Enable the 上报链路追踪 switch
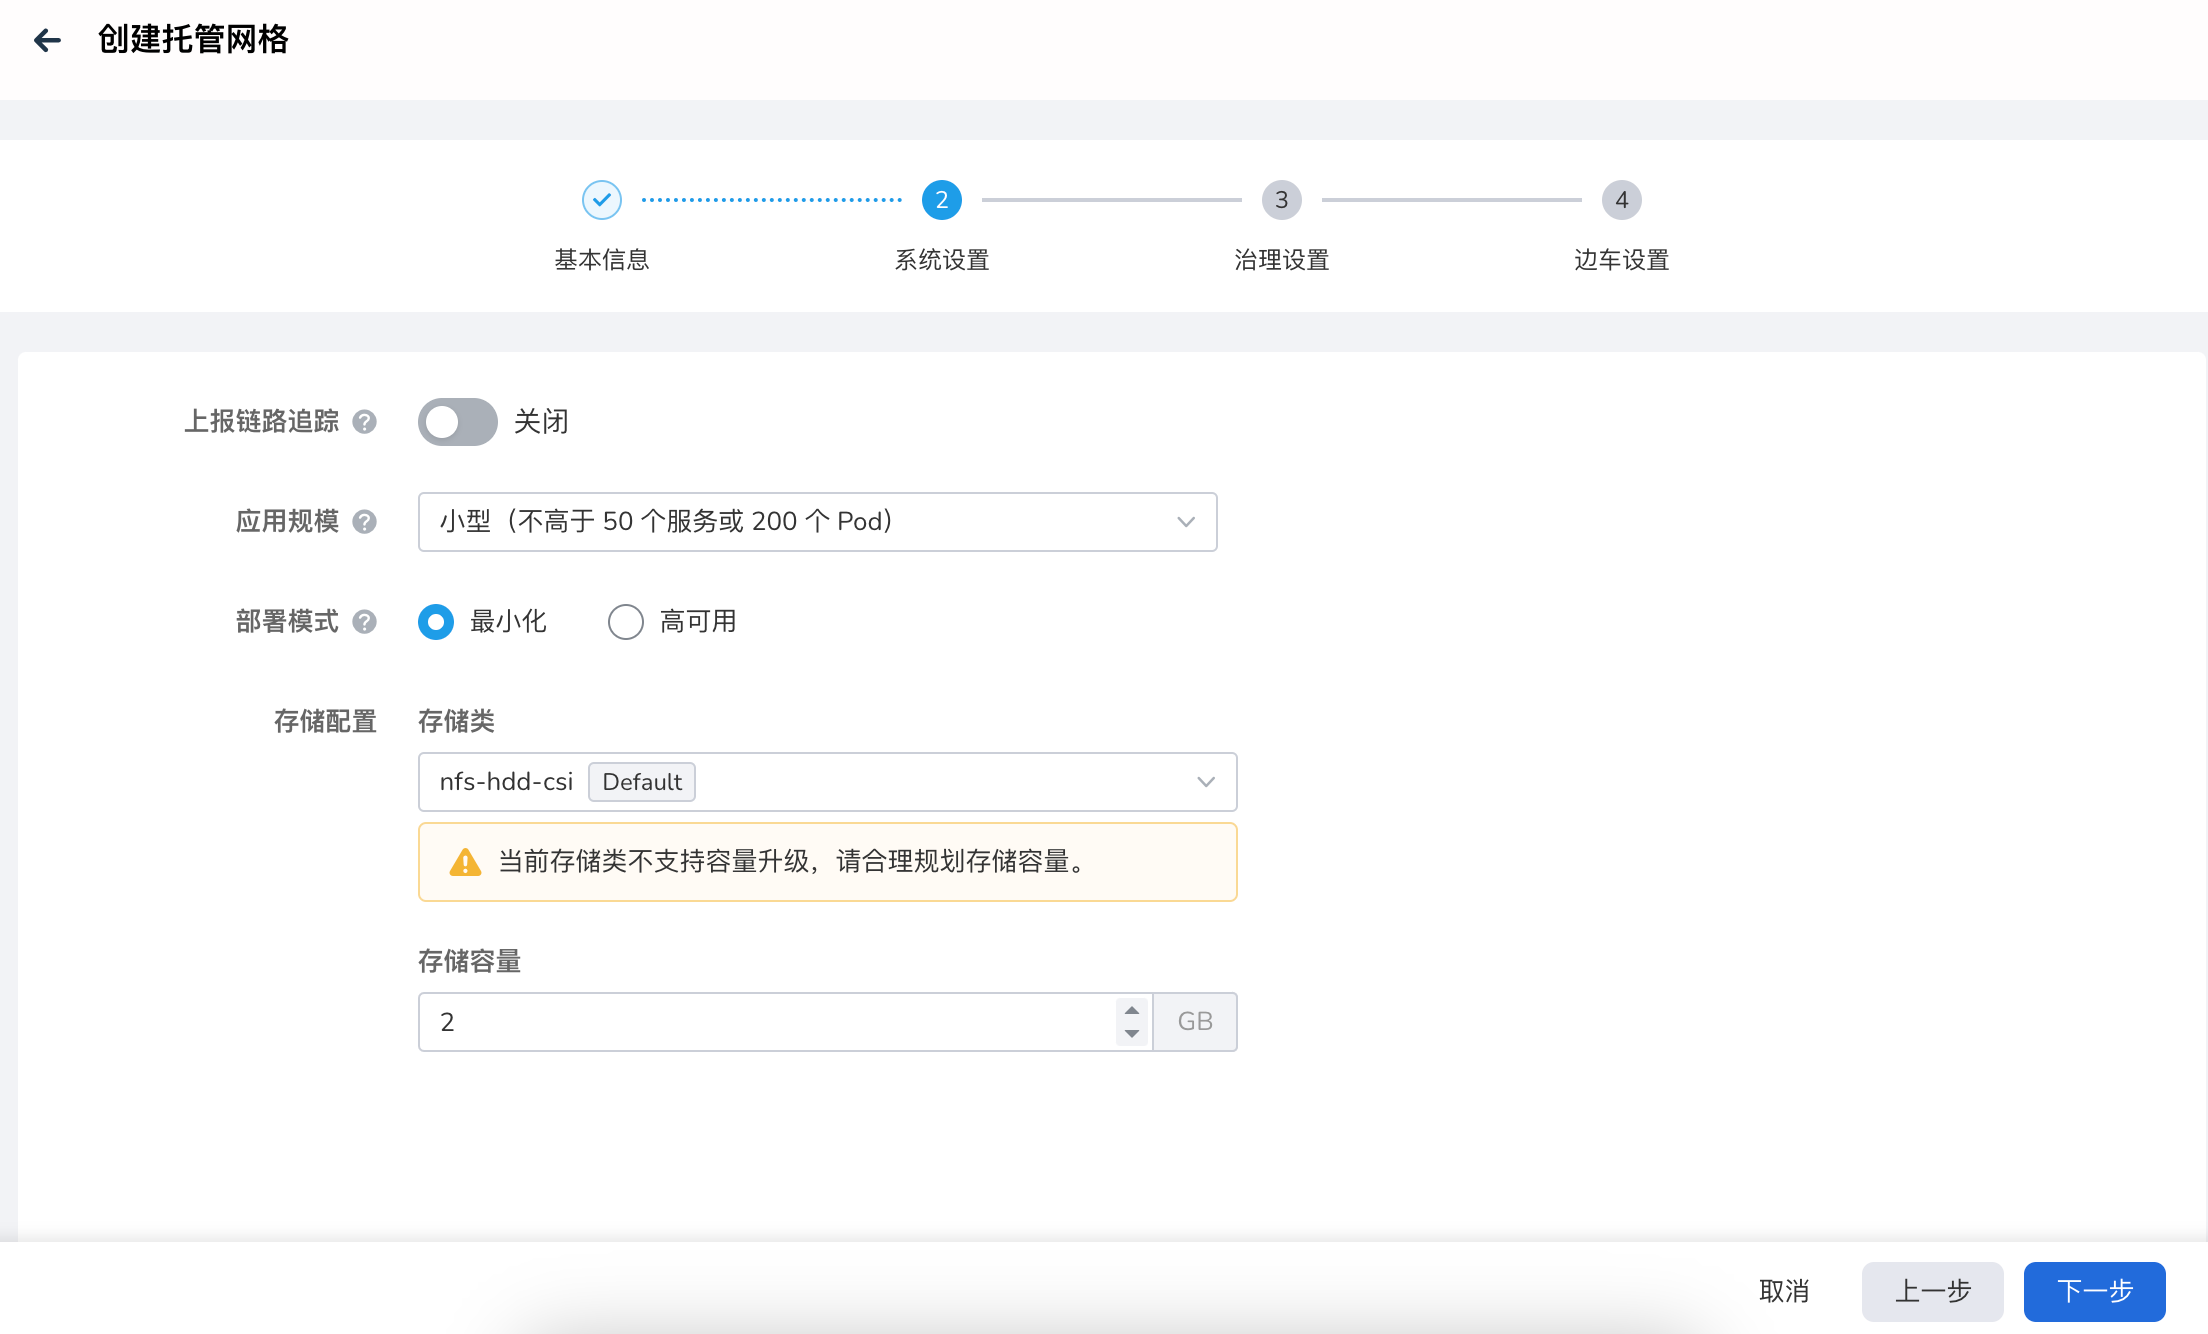 point(456,422)
